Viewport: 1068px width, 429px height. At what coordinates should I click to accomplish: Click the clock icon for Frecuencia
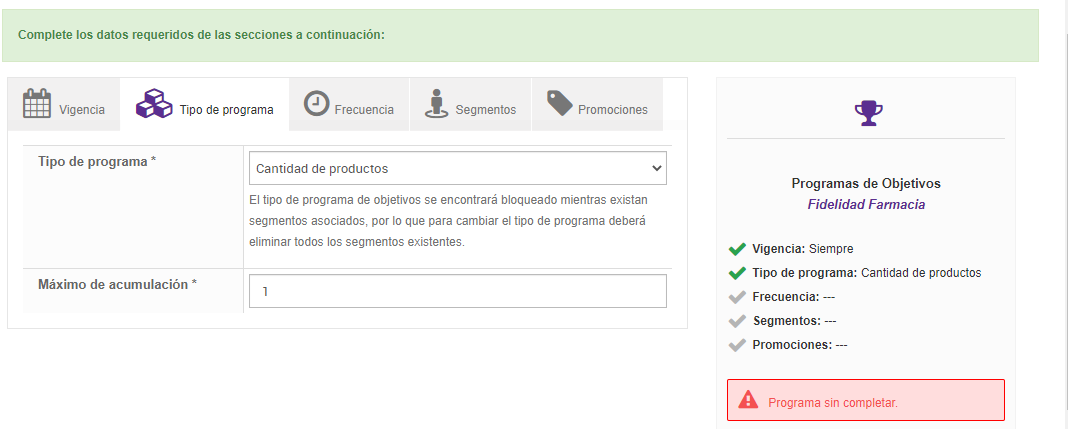[317, 103]
